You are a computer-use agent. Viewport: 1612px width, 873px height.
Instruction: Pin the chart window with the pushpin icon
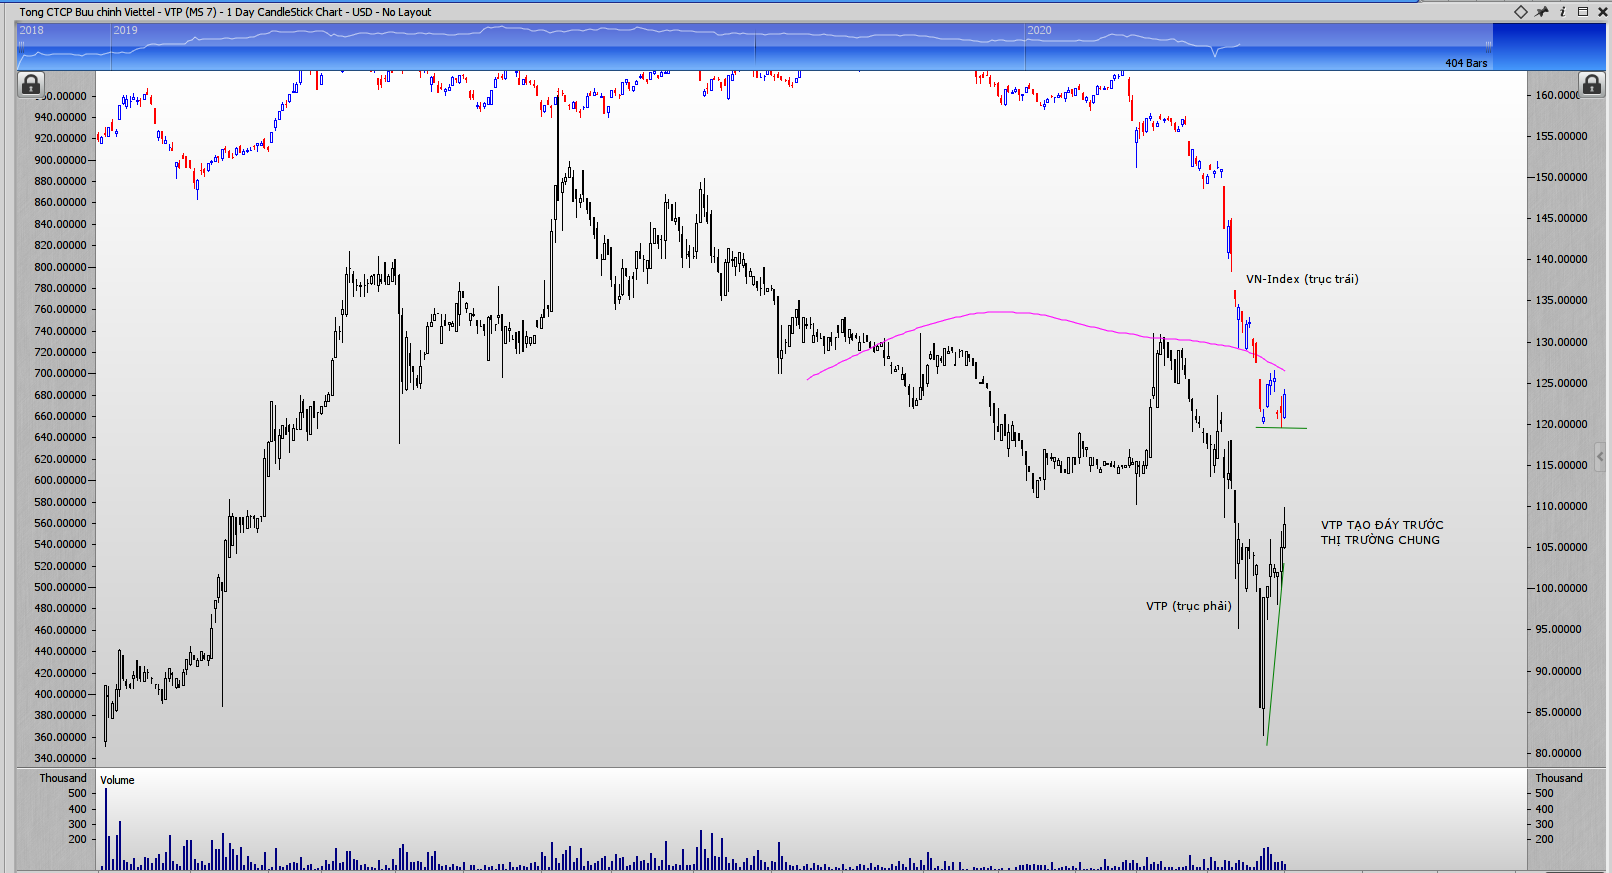click(x=1541, y=12)
